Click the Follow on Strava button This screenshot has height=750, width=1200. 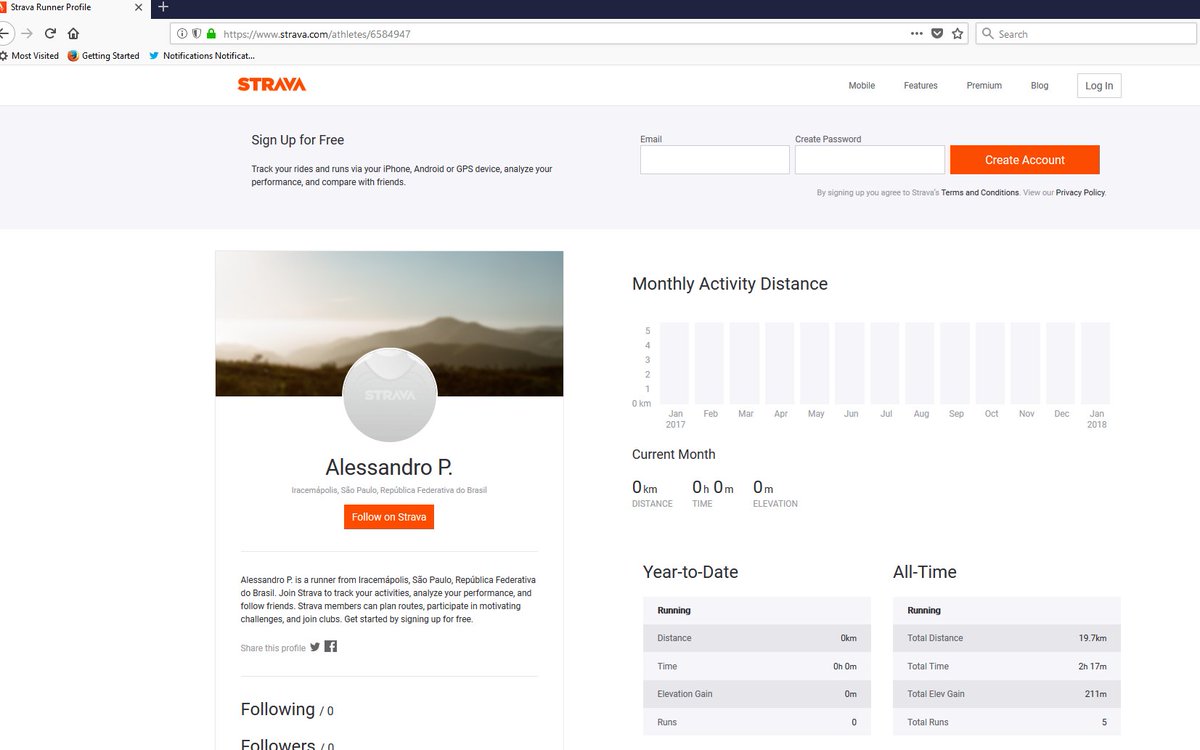click(389, 517)
